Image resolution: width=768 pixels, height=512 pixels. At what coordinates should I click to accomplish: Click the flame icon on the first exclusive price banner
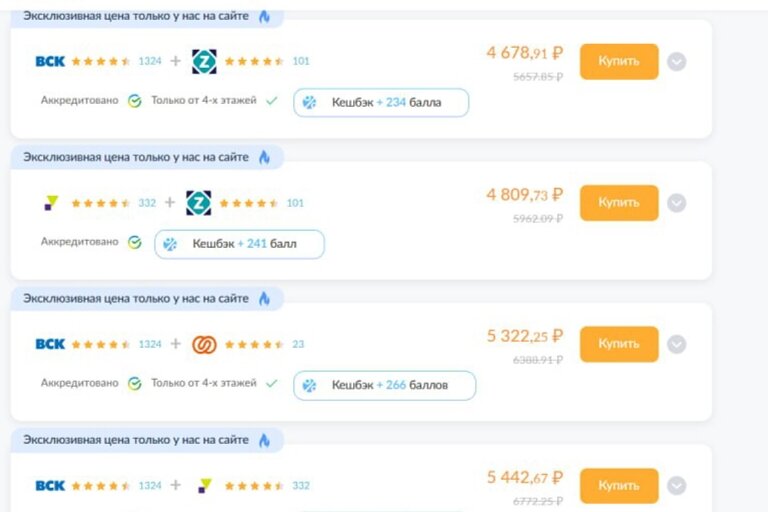(264, 16)
